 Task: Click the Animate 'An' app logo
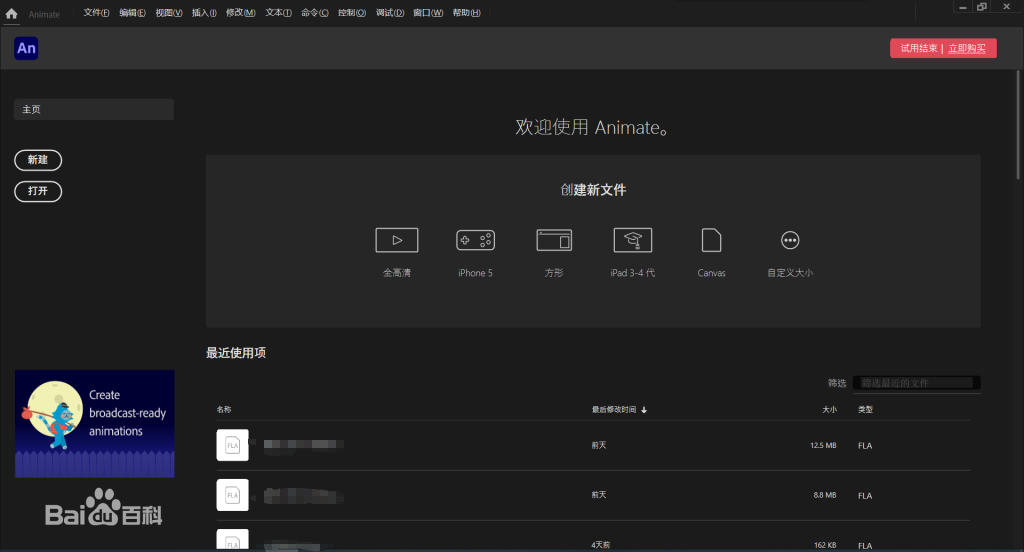click(26, 48)
